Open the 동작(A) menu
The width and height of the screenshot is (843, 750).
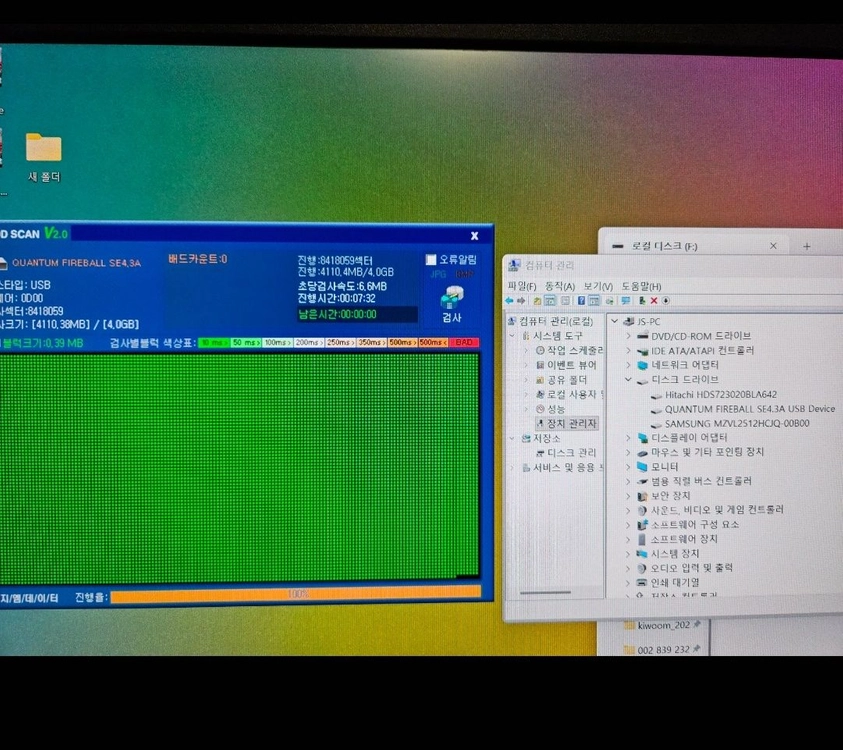(x=560, y=286)
